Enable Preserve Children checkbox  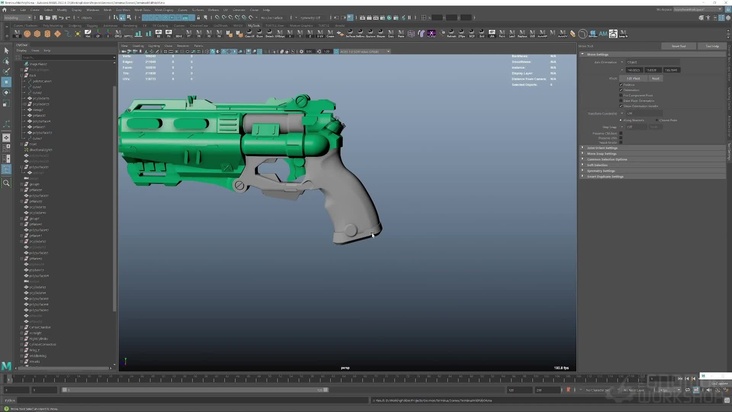(x=621, y=133)
